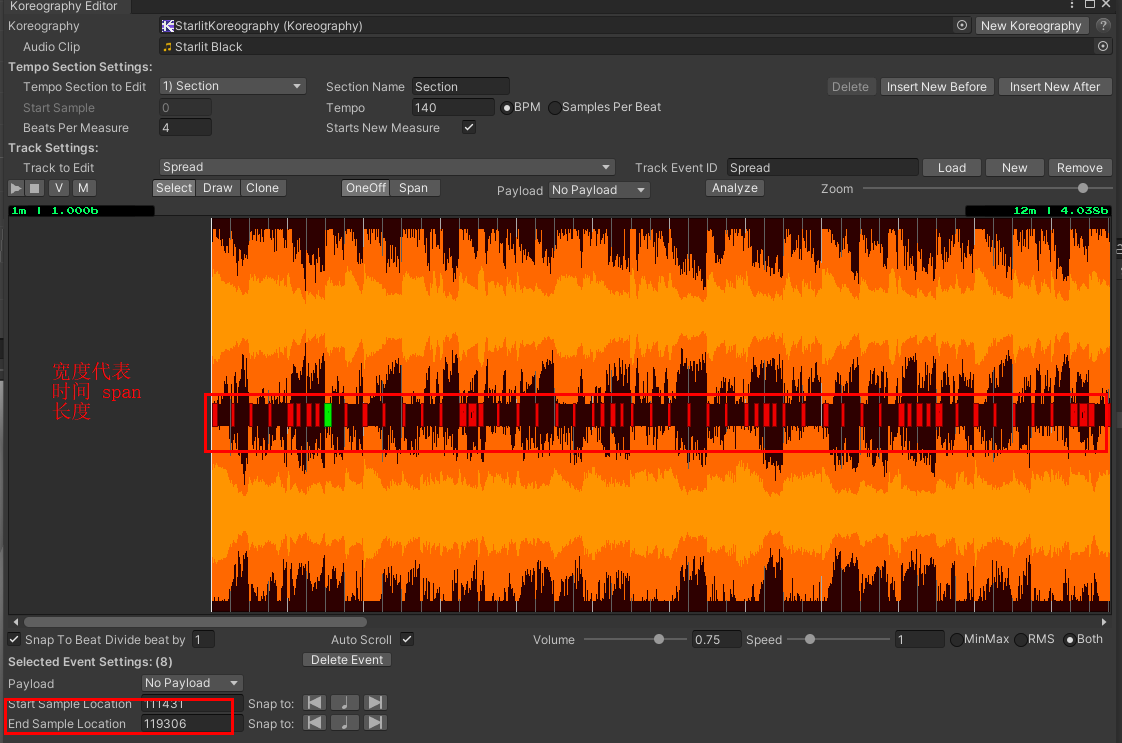Snap start sample to nearest beat note icon
The height and width of the screenshot is (743, 1122).
344,703
